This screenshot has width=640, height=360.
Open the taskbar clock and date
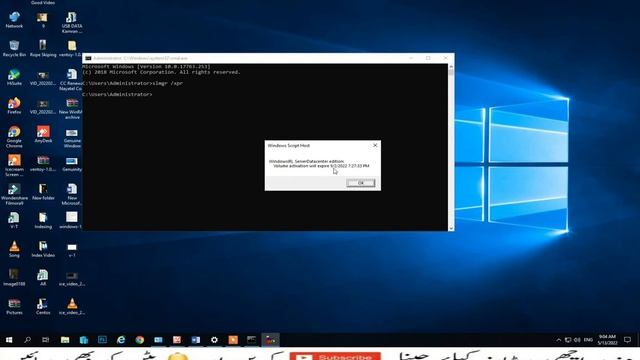(x=607, y=340)
